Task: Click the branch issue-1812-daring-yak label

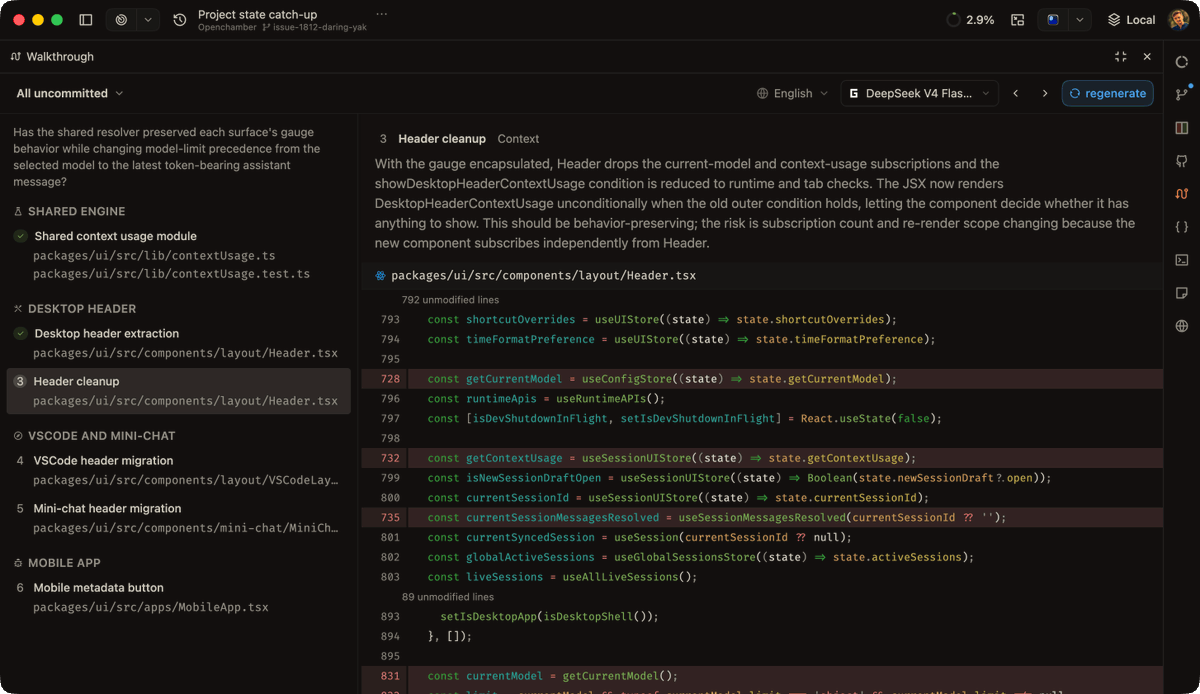Action: click(314, 27)
